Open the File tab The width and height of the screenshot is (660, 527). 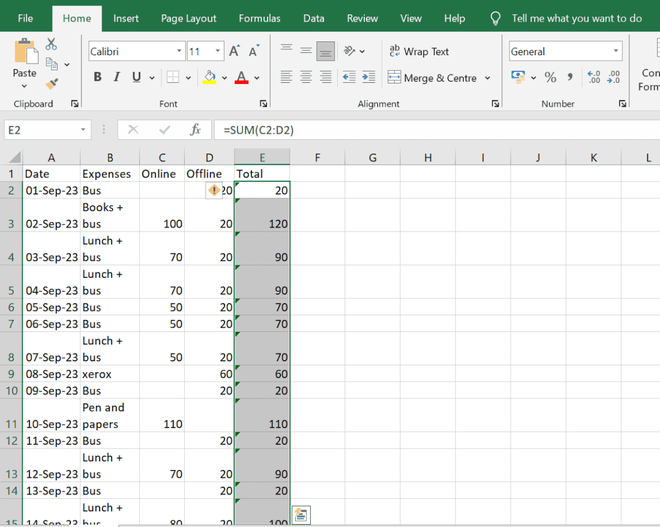[25, 18]
